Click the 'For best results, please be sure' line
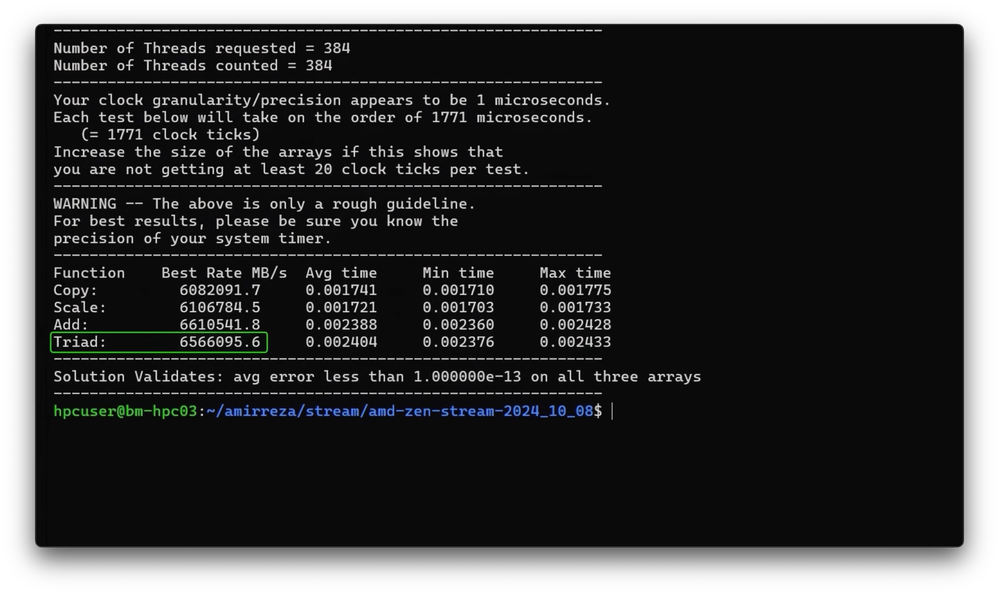The width and height of the screenshot is (999, 594). click(x=255, y=221)
